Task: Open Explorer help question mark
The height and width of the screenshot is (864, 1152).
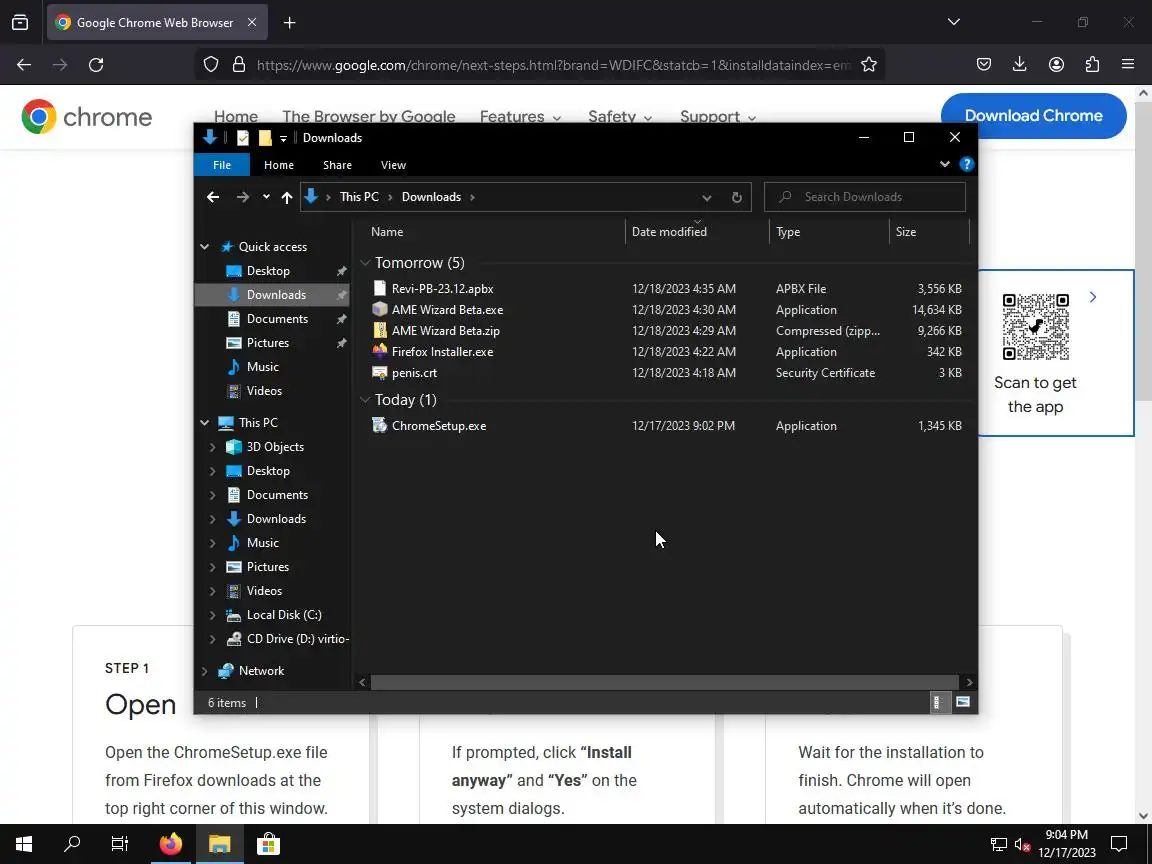Action: point(967,164)
